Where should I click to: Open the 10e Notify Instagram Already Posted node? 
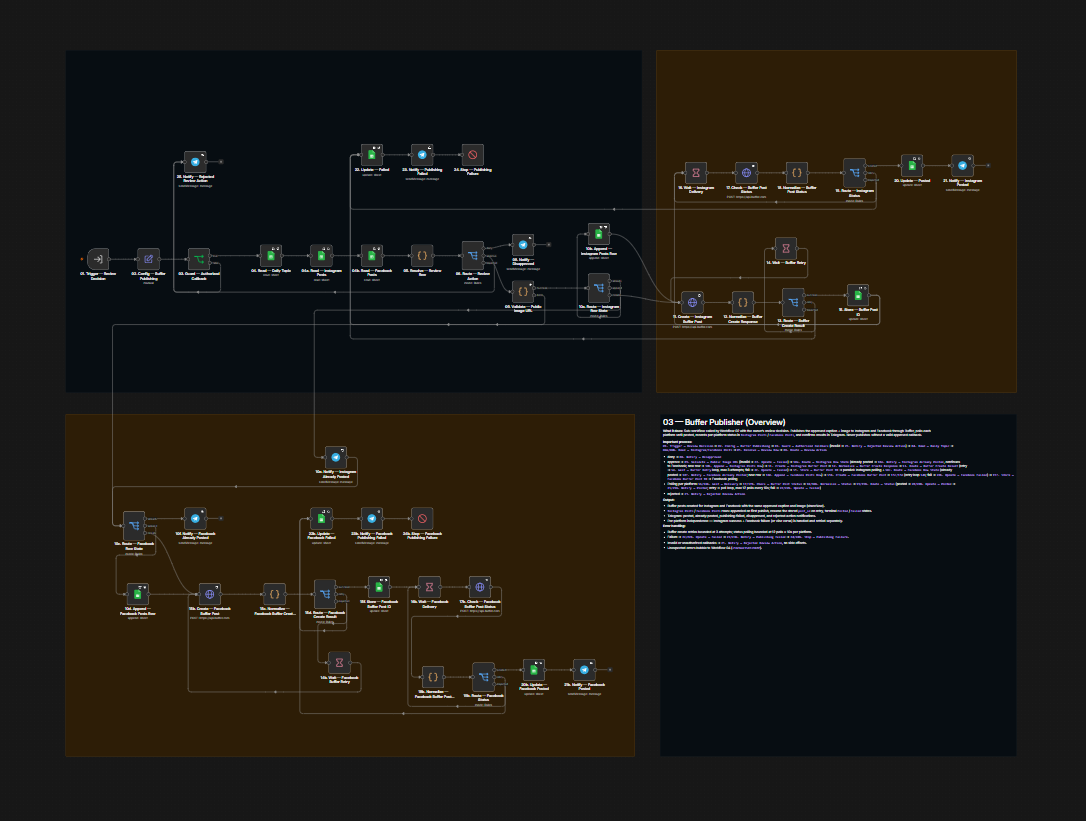click(336, 457)
